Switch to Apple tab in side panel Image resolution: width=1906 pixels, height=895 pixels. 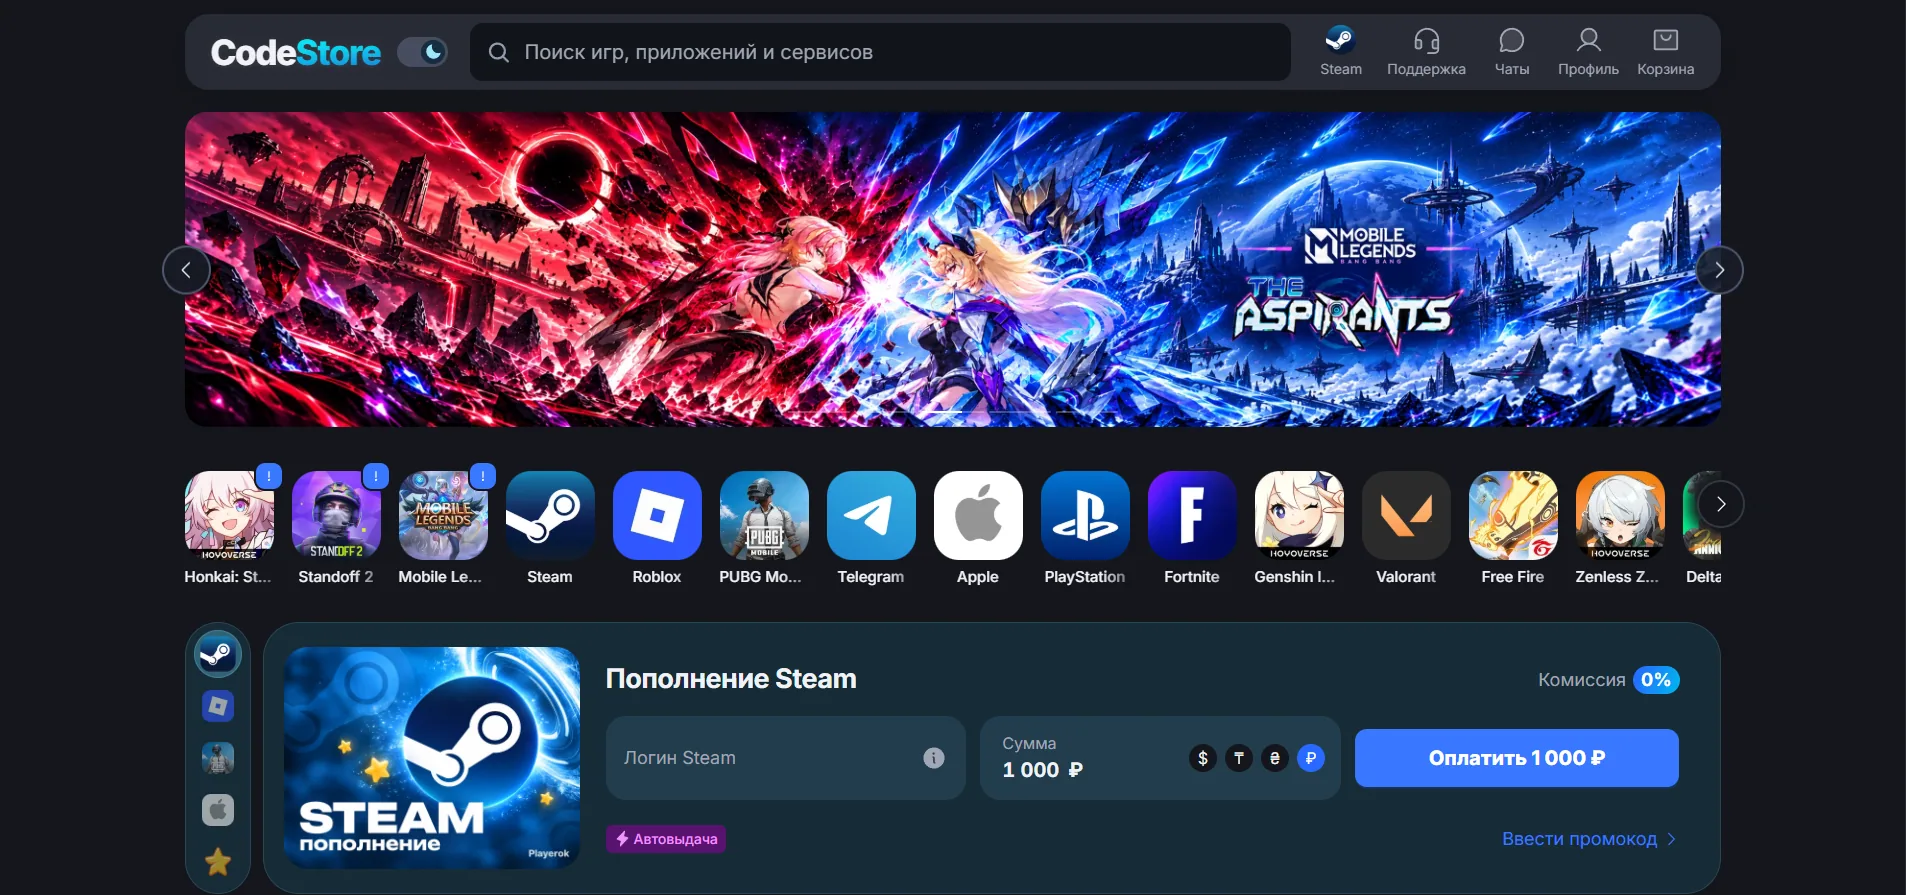(x=218, y=810)
